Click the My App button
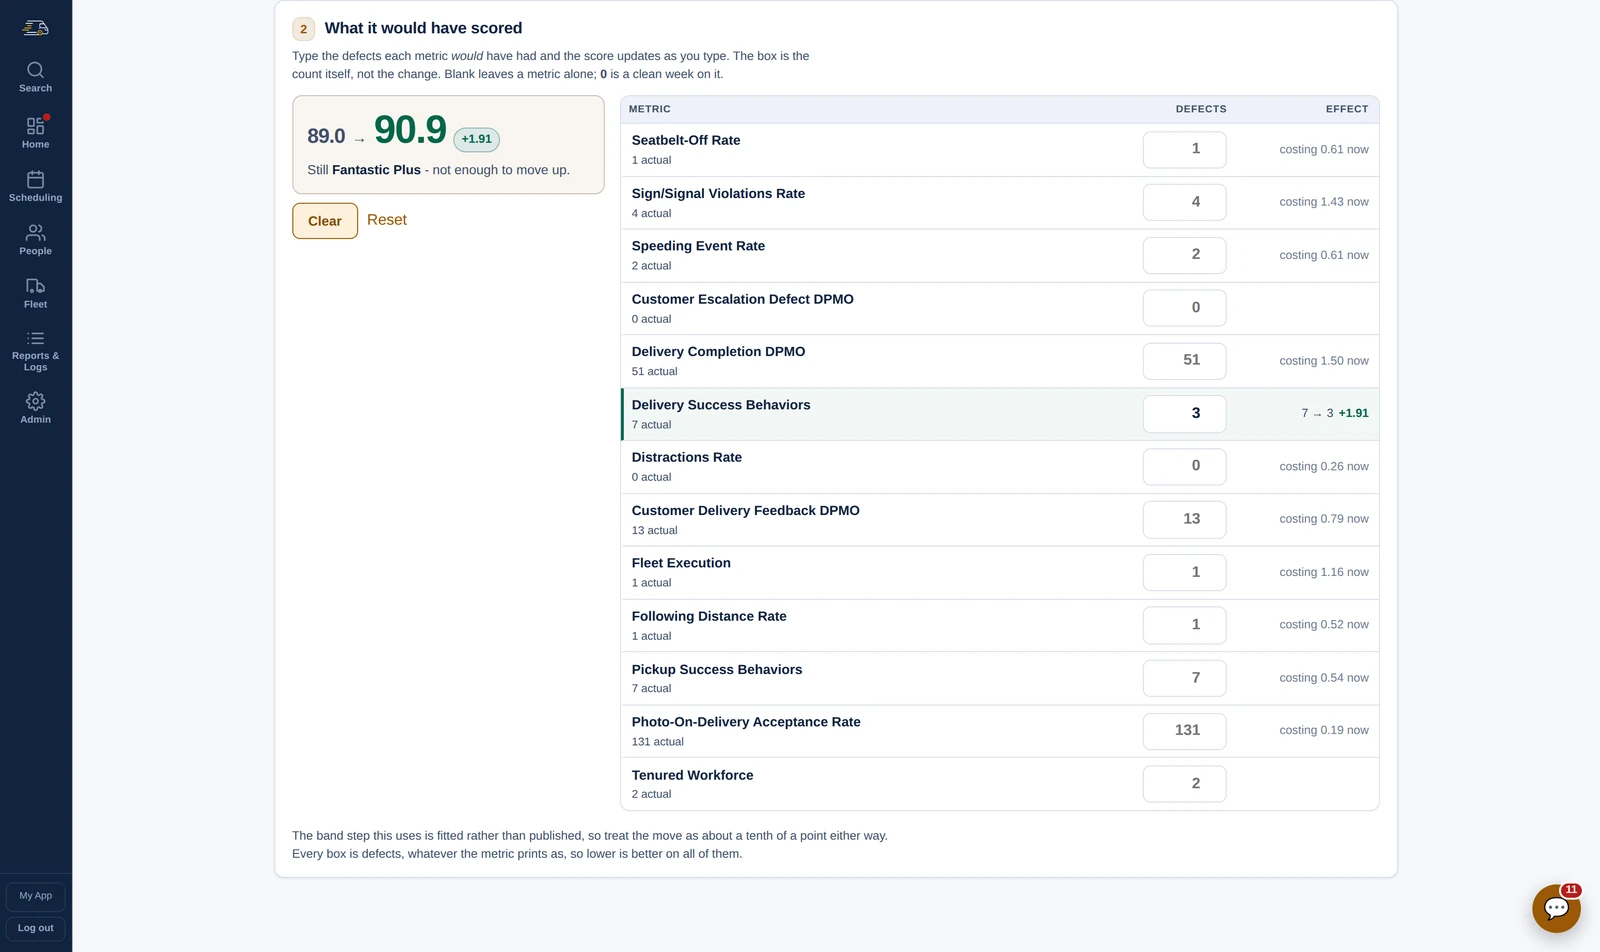 click(x=36, y=896)
